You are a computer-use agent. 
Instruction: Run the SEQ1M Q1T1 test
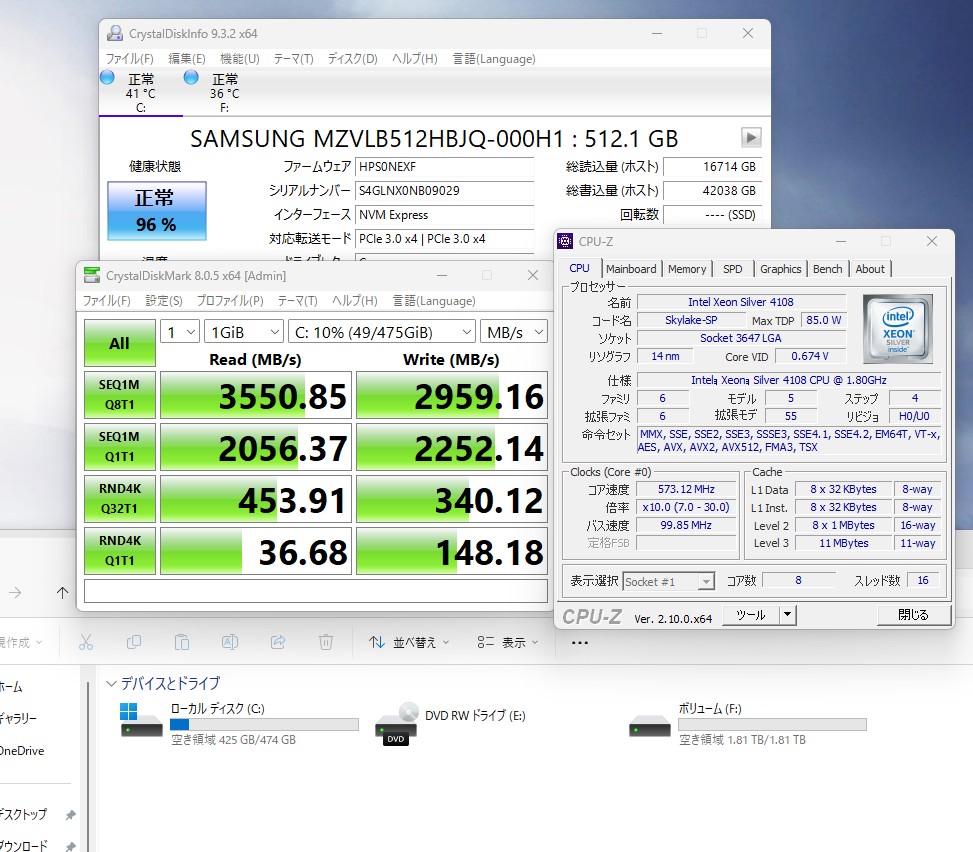pyautogui.click(x=119, y=447)
